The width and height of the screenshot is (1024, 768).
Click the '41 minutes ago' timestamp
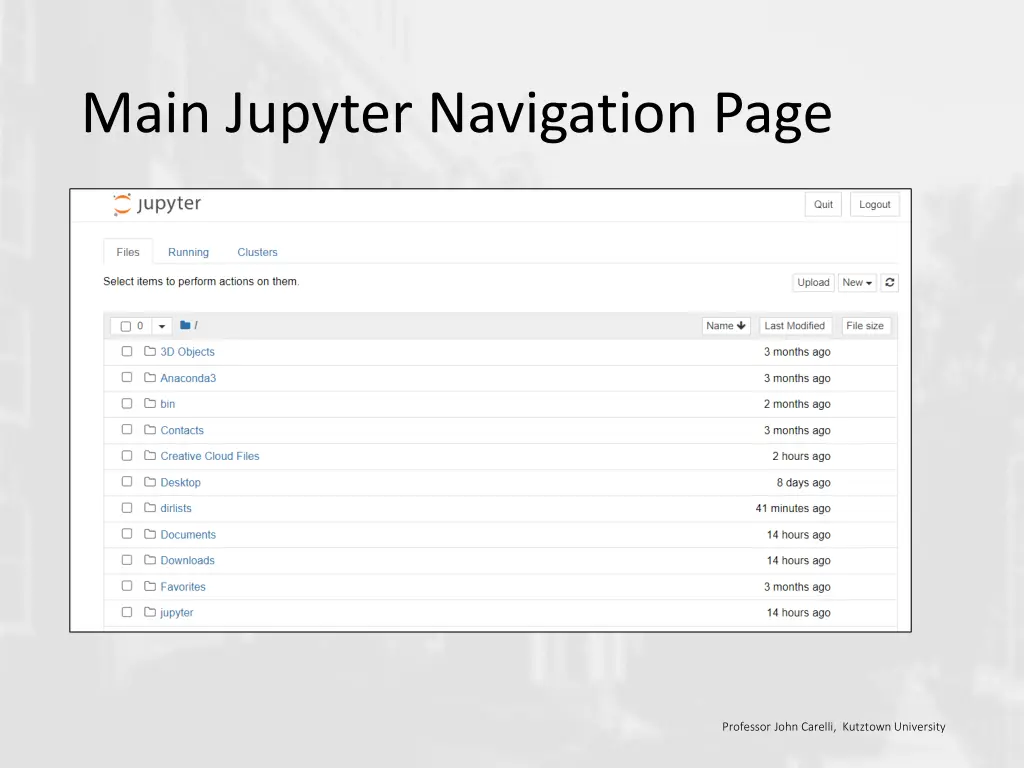click(793, 508)
